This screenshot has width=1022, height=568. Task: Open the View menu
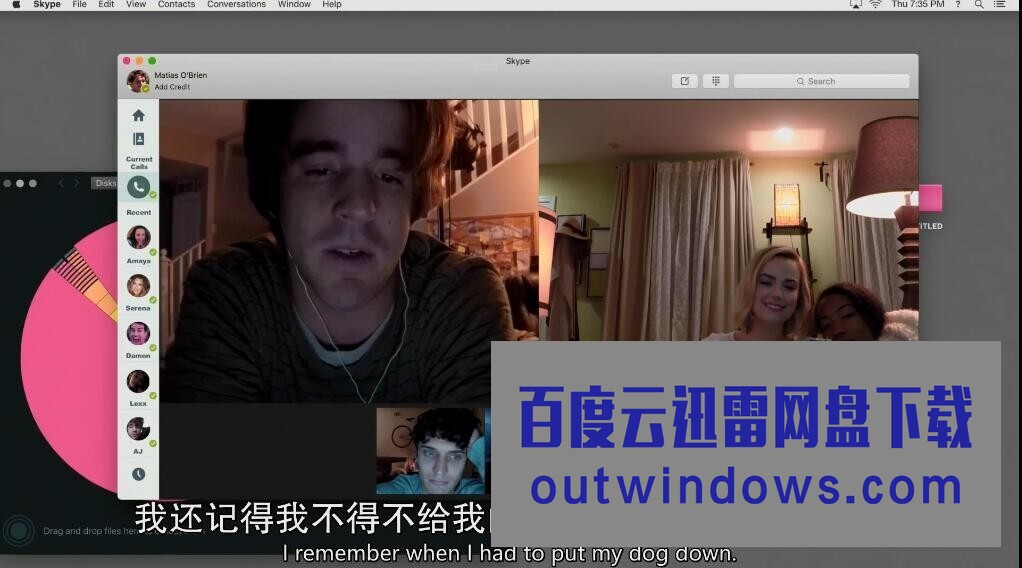[x=136, y=4]
